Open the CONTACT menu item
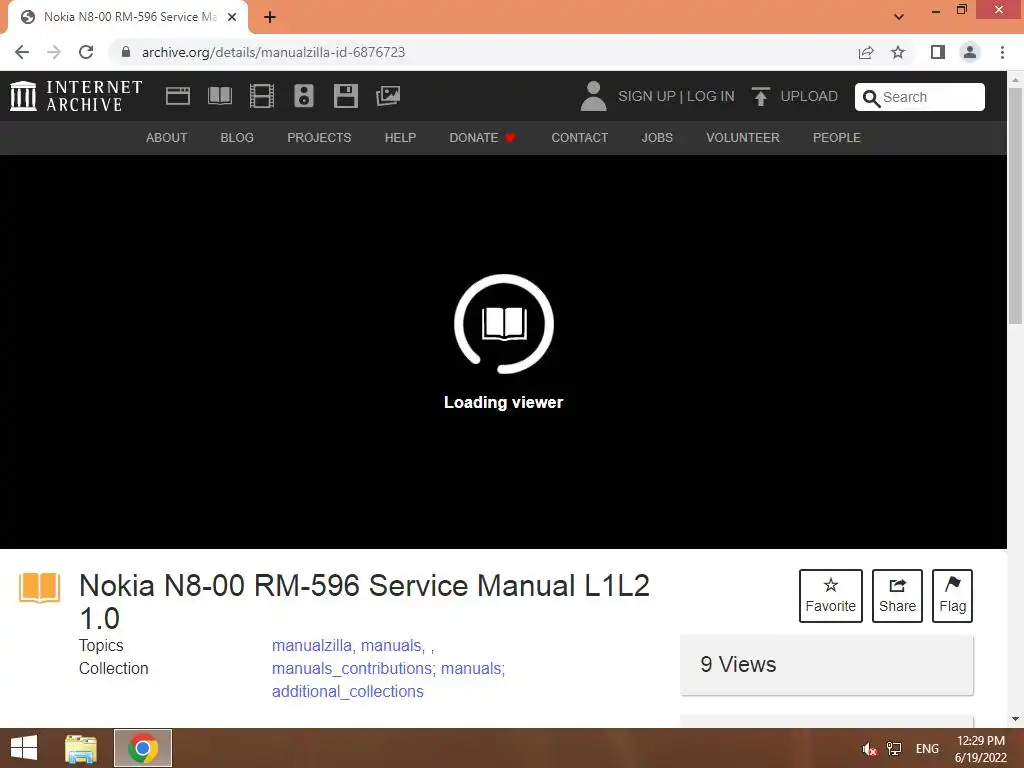Screen dimensions: 1024x768 point(579,138)
